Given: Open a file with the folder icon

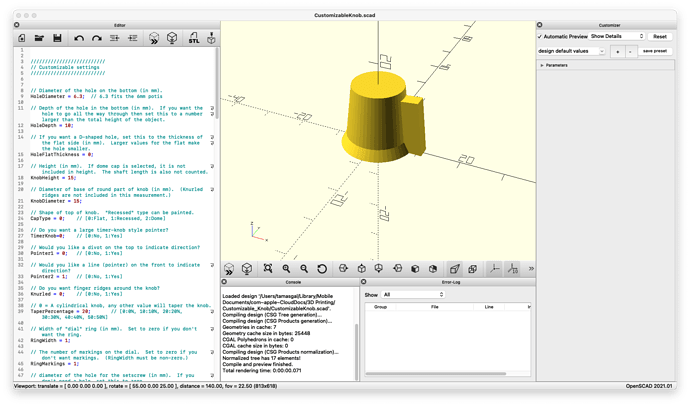Looking at the screenshot, I should click(39, 38).
